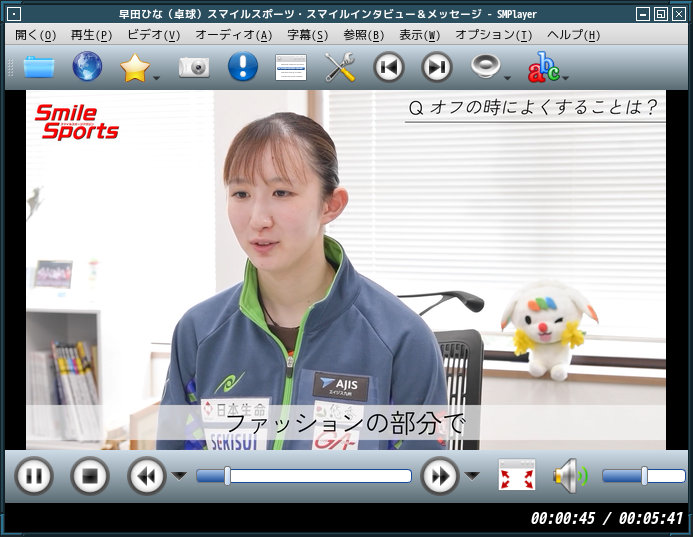The image size is (693, 537).
Task: Expand the favorites star dropdown arrow
Action: click(x=156, y=78)
